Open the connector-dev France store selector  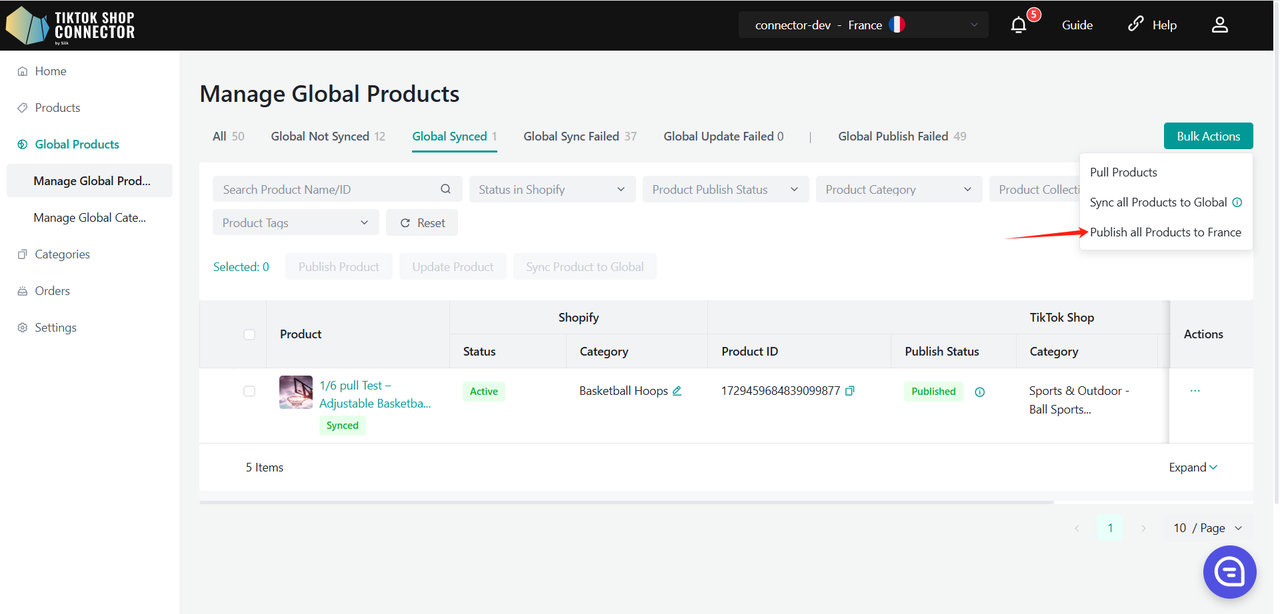[863, 25]
